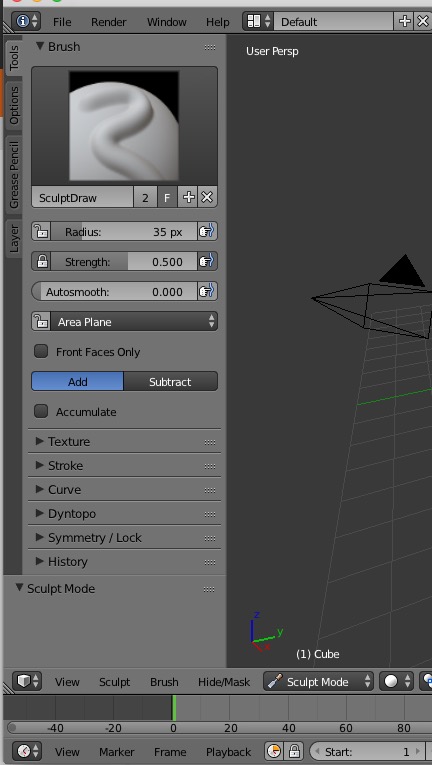Enable pressure sensitivity for Strength
This screenshot has width=432, height=765.
point(207,262)
